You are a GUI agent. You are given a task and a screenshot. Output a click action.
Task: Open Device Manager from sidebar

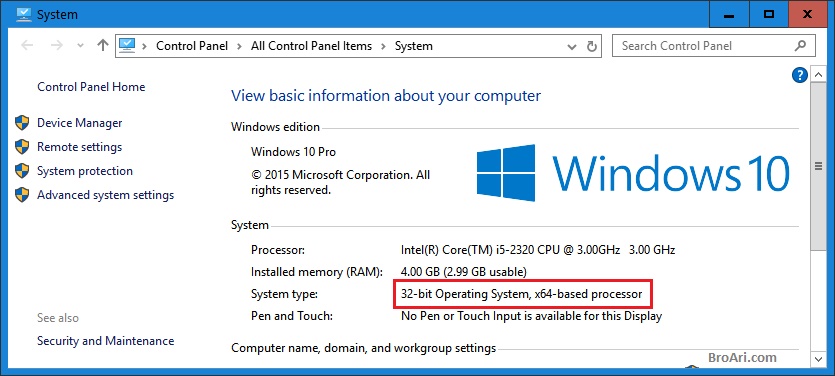(79, 123)
